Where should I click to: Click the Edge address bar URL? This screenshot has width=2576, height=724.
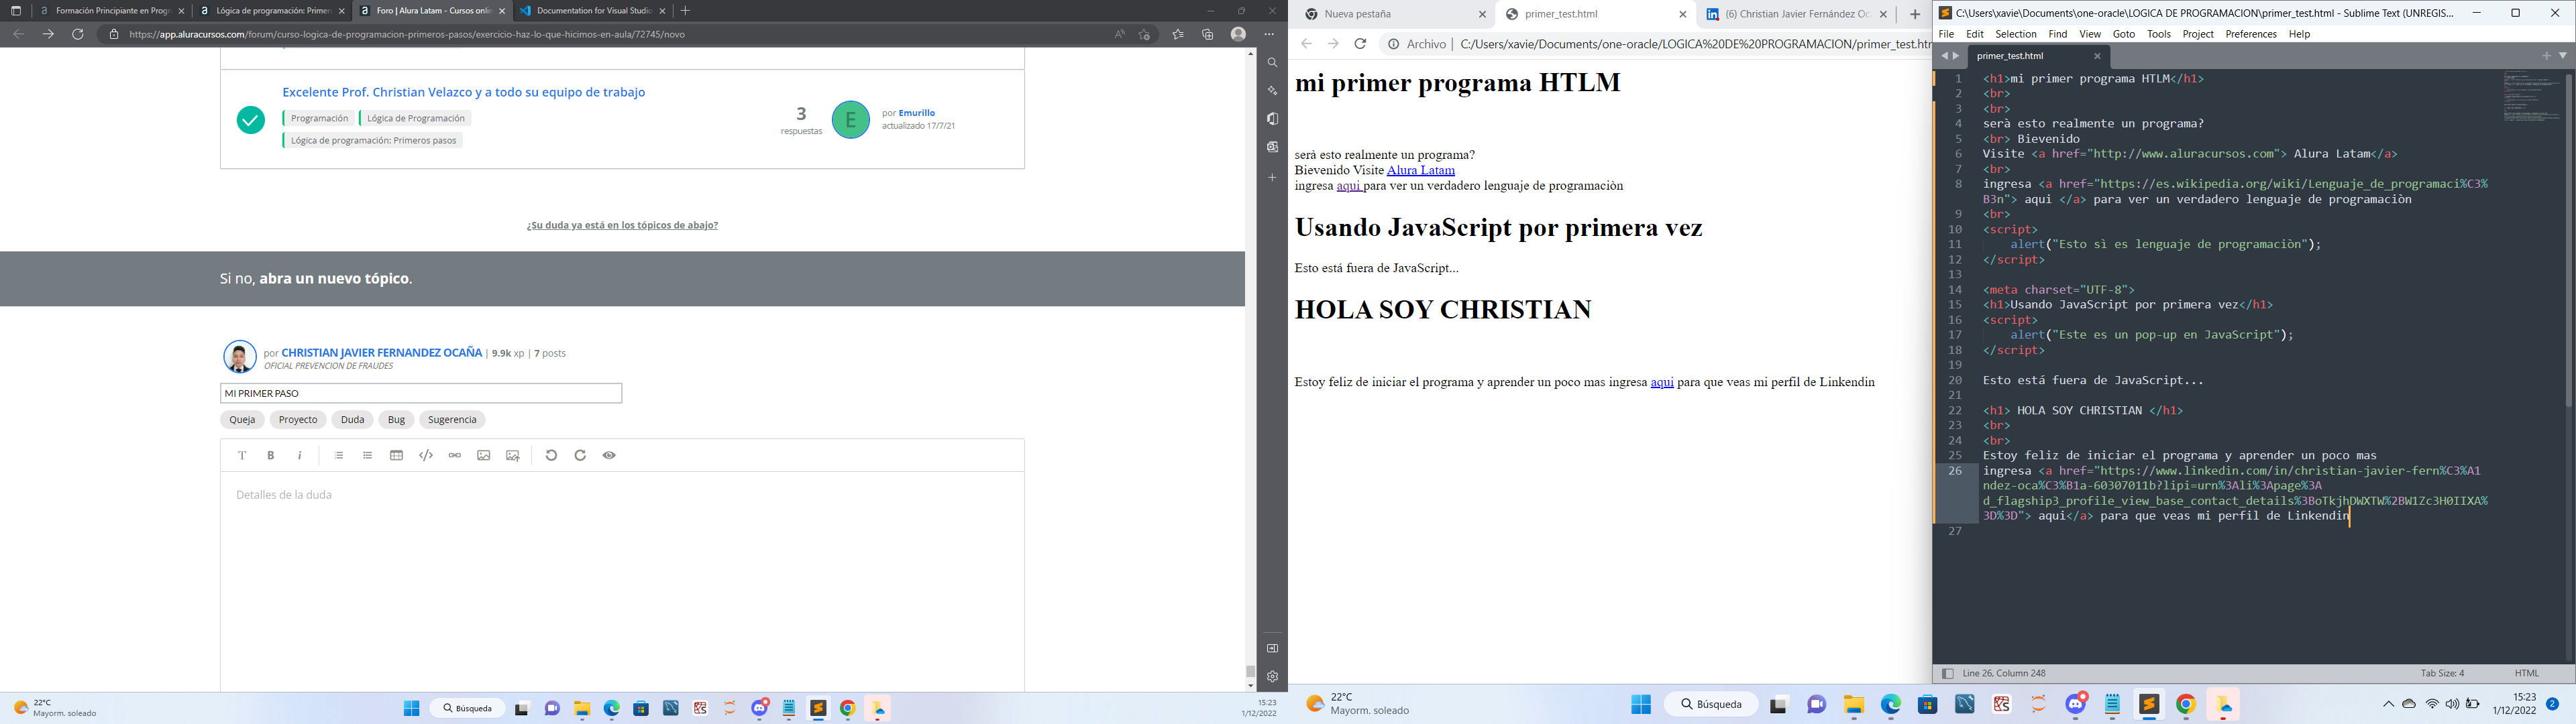(407, 34)
